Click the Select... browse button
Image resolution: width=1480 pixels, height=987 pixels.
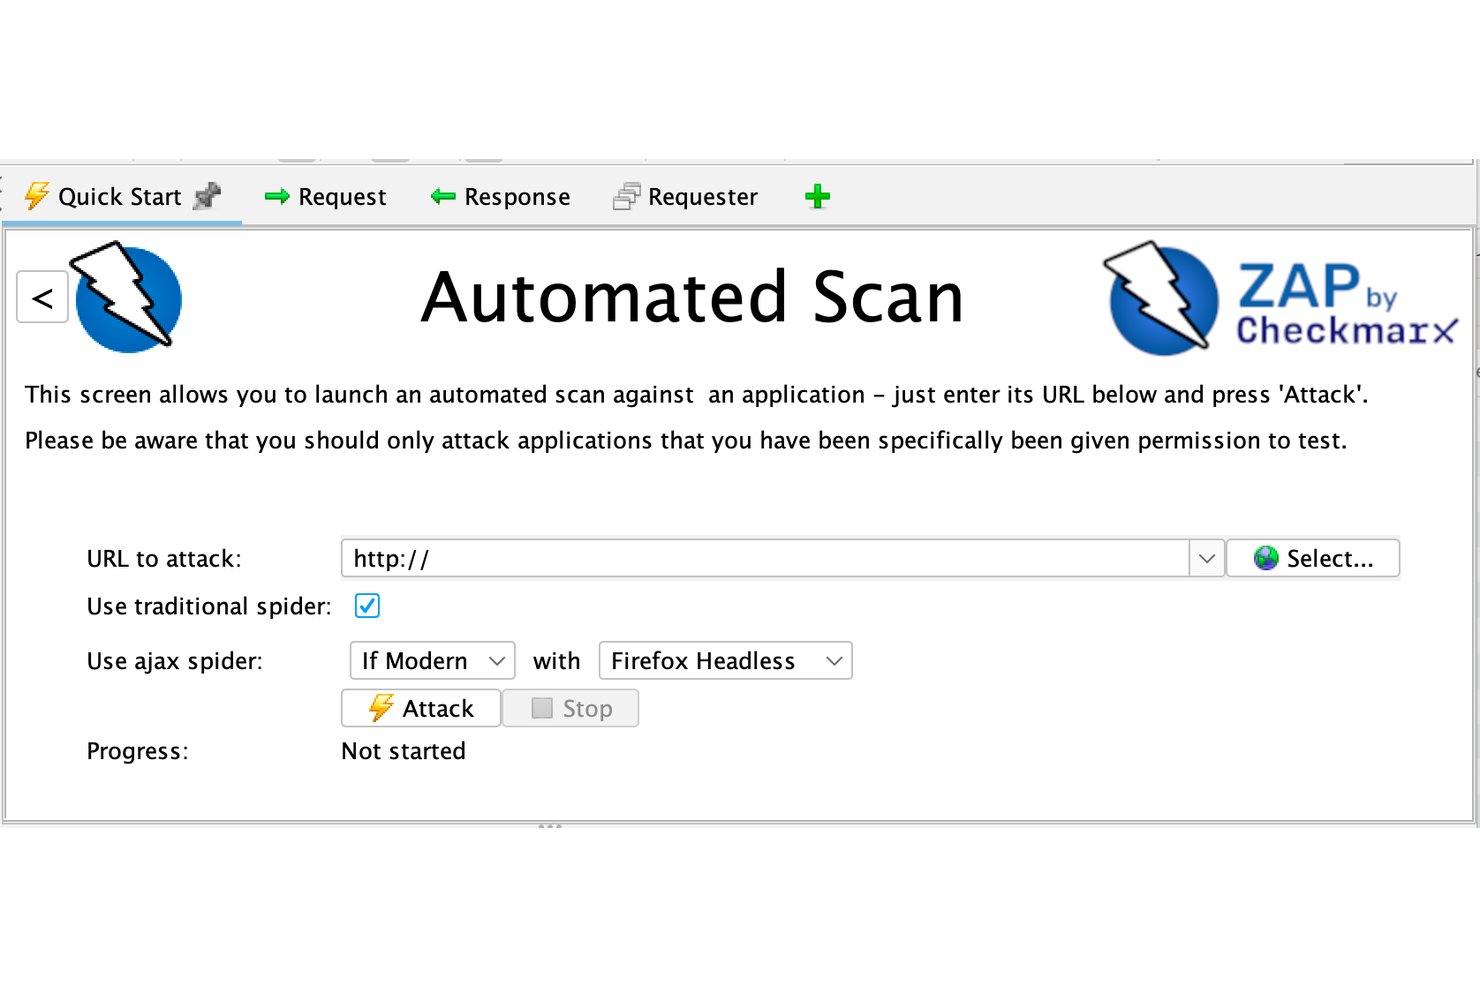(1313, 558)
